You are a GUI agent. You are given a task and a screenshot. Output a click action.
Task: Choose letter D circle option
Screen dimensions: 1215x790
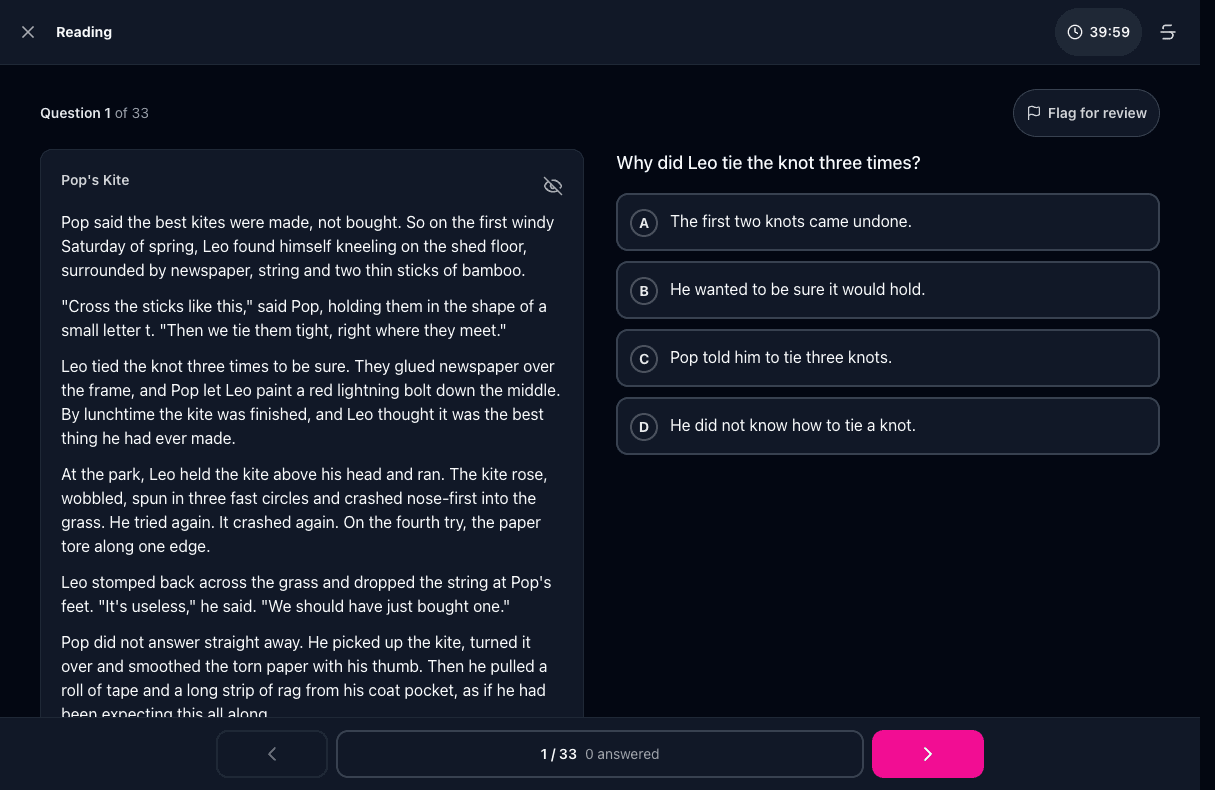(x=644, y=427)
